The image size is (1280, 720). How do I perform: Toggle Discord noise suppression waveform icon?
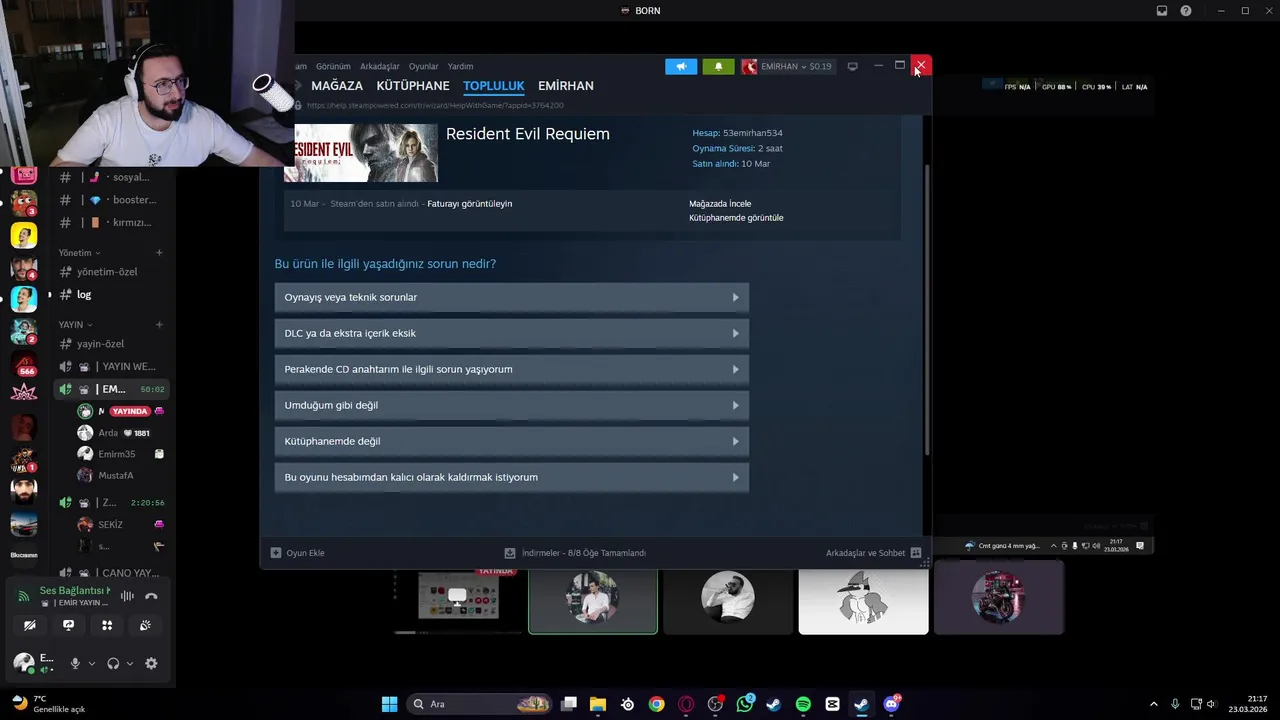(127, 596)
